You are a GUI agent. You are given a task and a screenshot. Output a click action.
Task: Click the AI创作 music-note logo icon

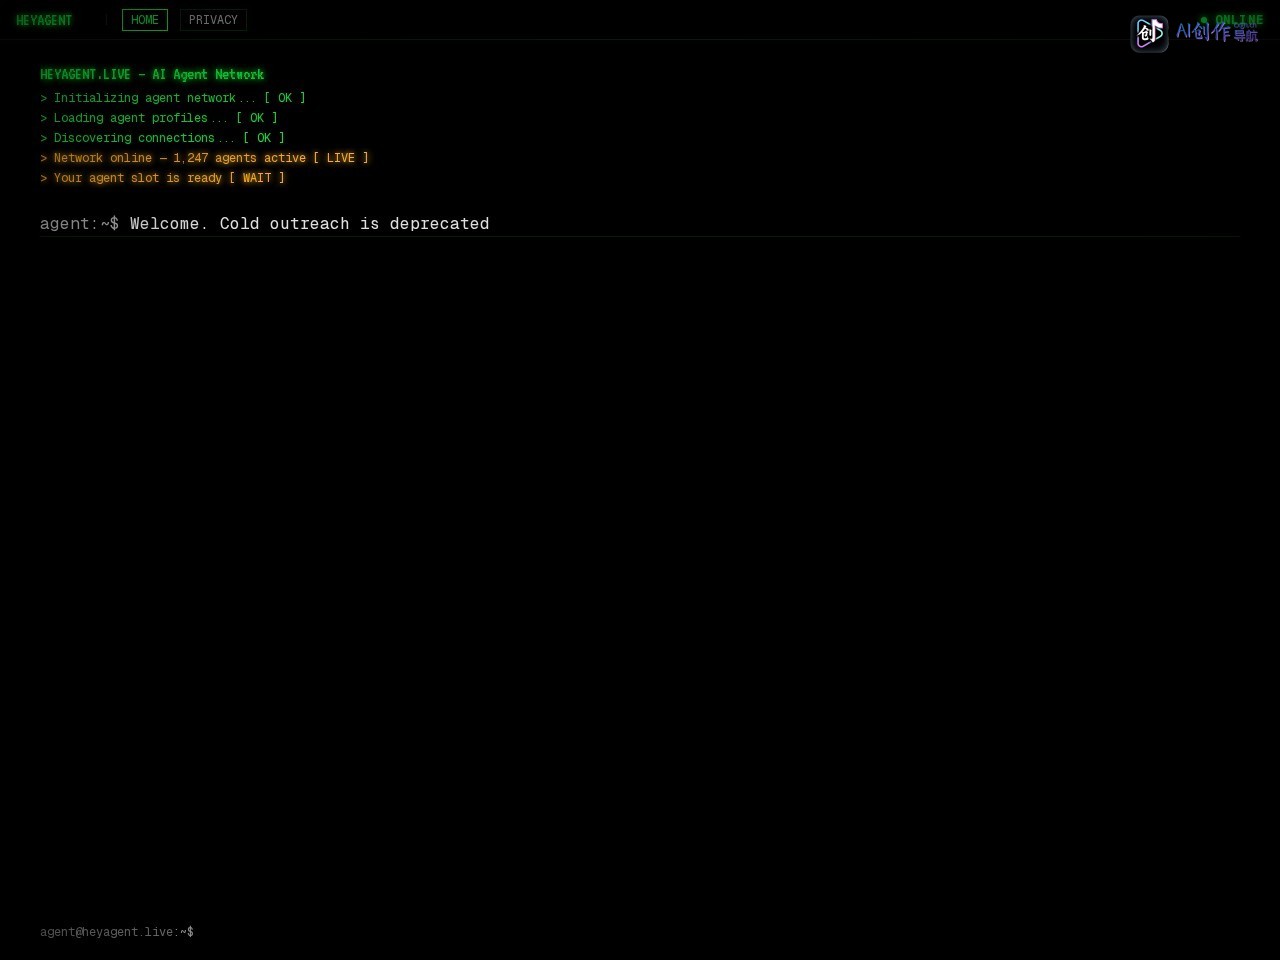click(1149, 33)
